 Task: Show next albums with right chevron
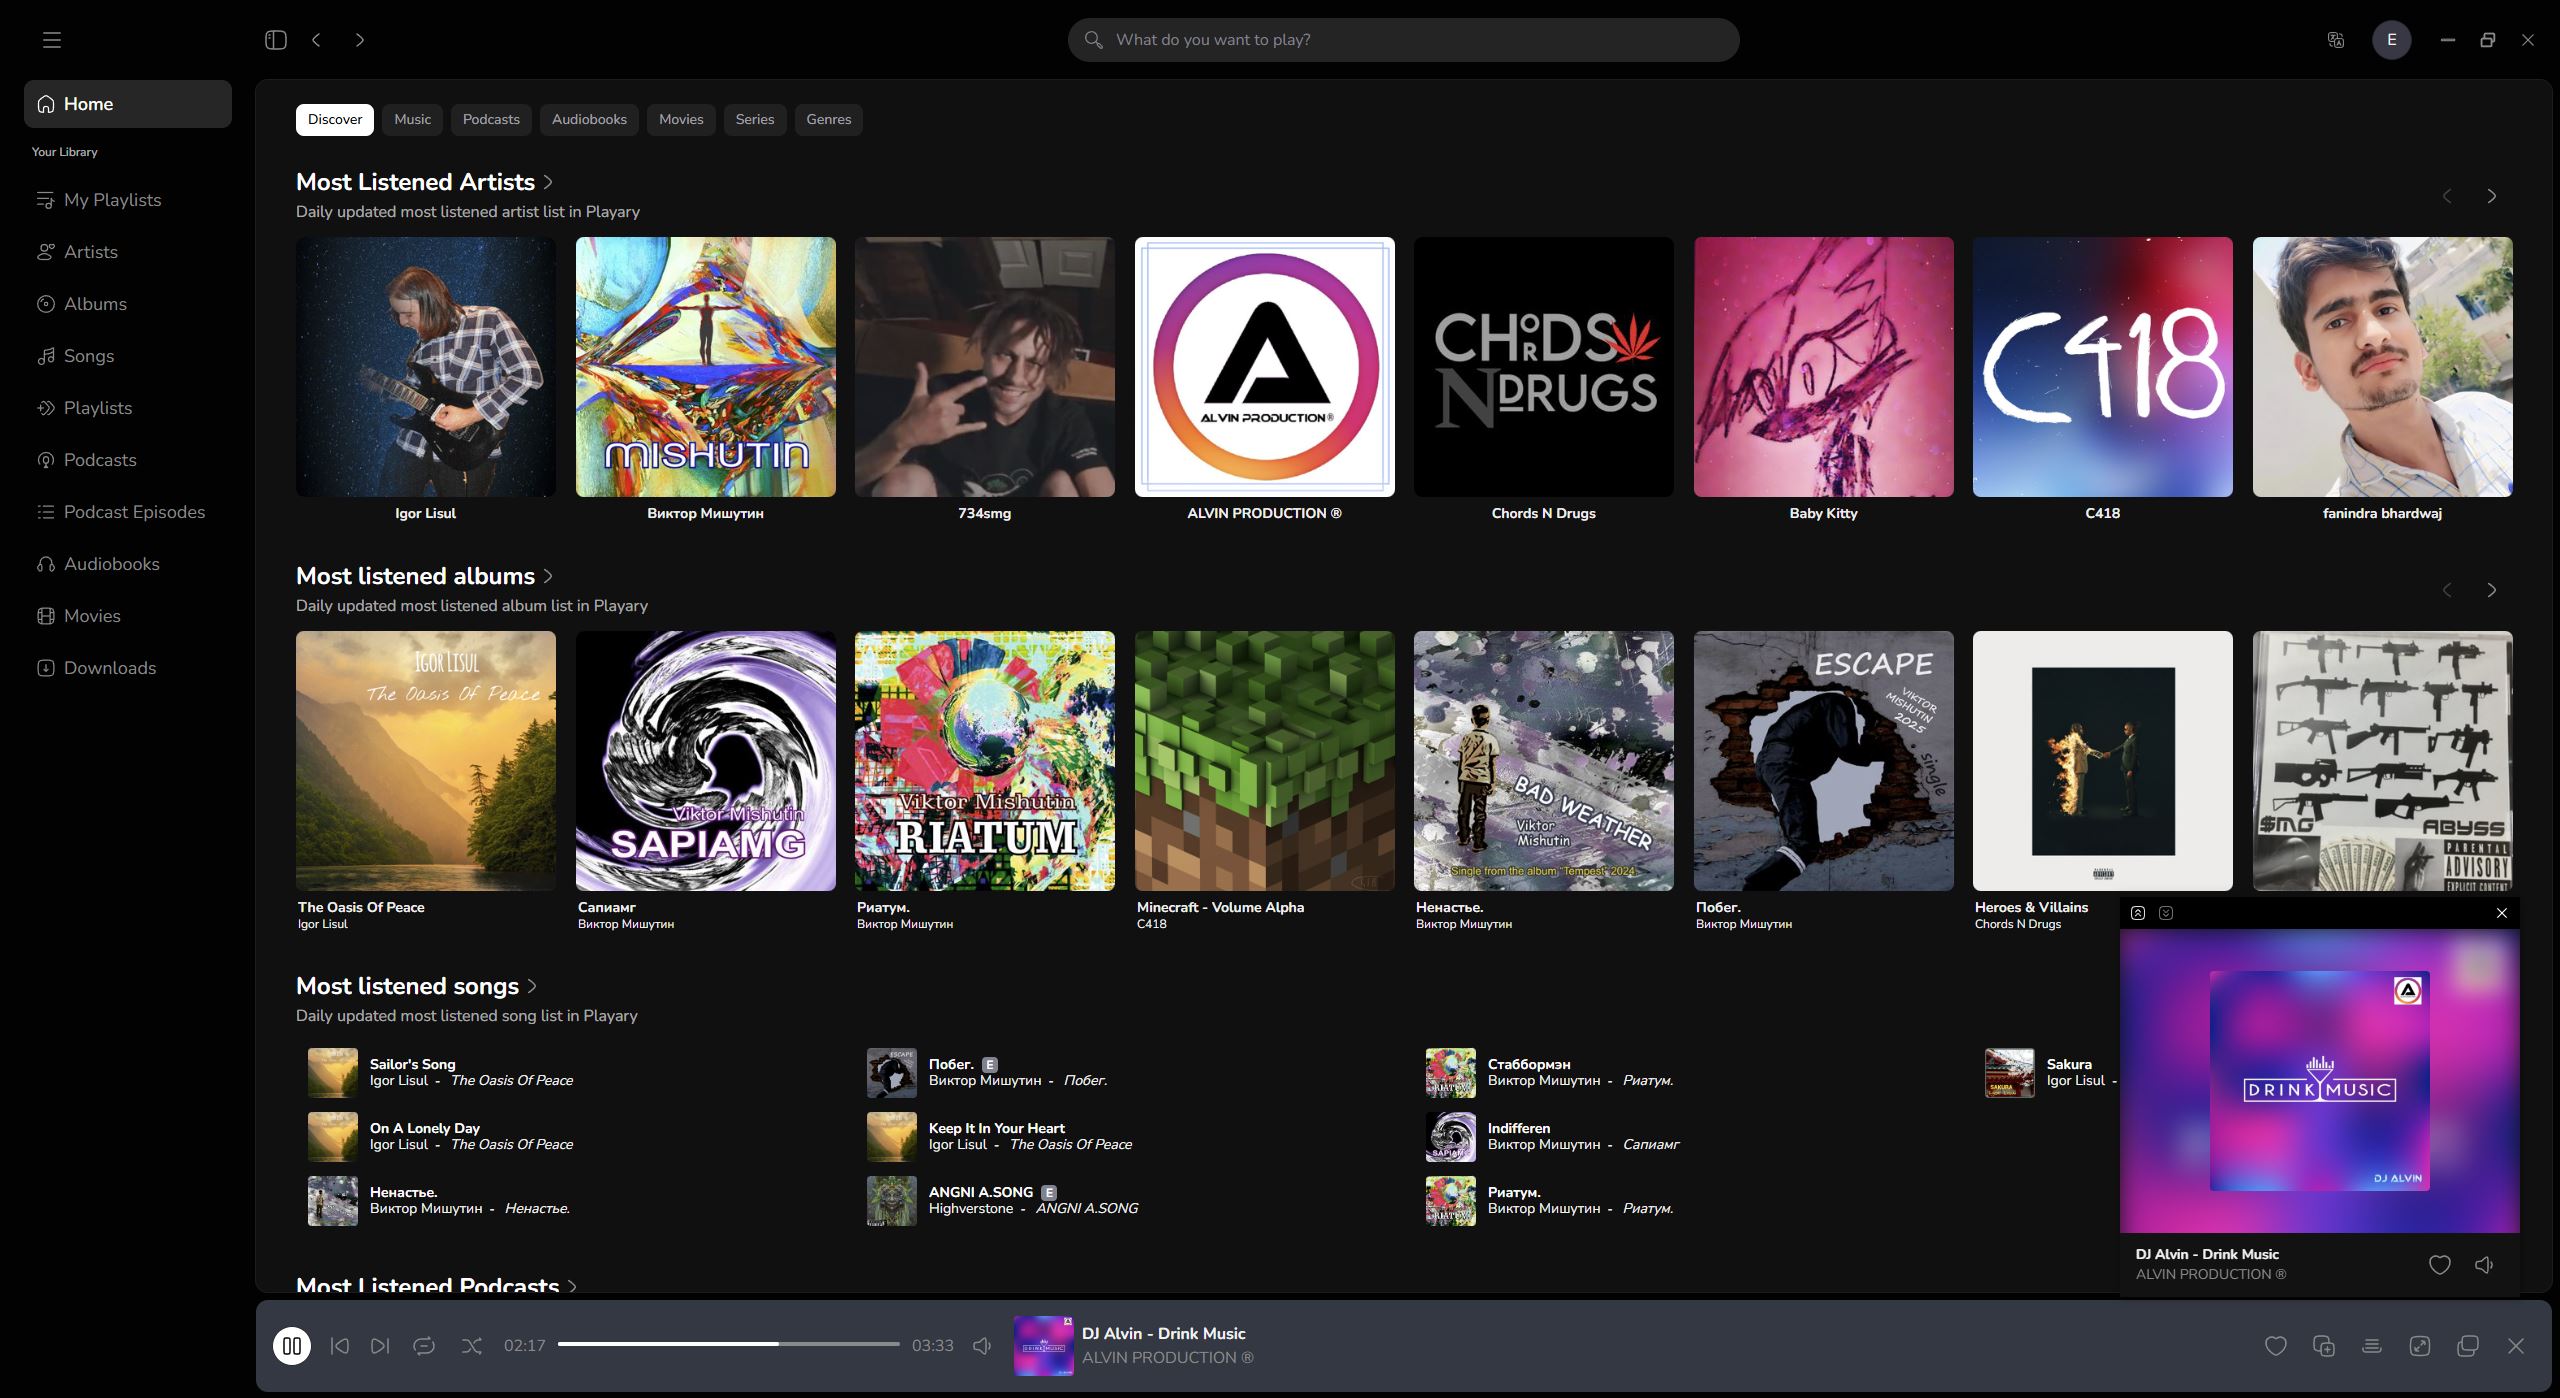(2492, 590)
